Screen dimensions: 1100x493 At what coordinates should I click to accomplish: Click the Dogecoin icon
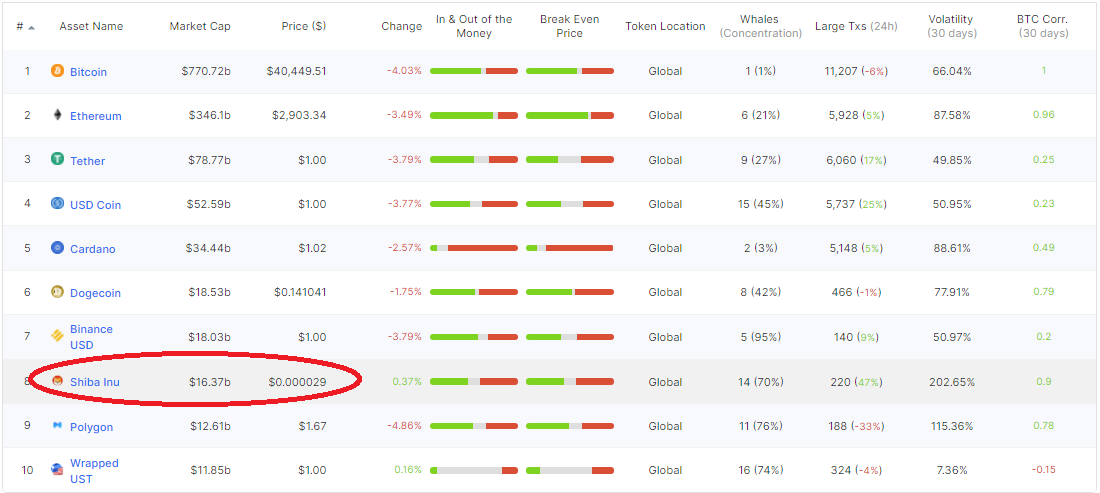pos(58,292)
